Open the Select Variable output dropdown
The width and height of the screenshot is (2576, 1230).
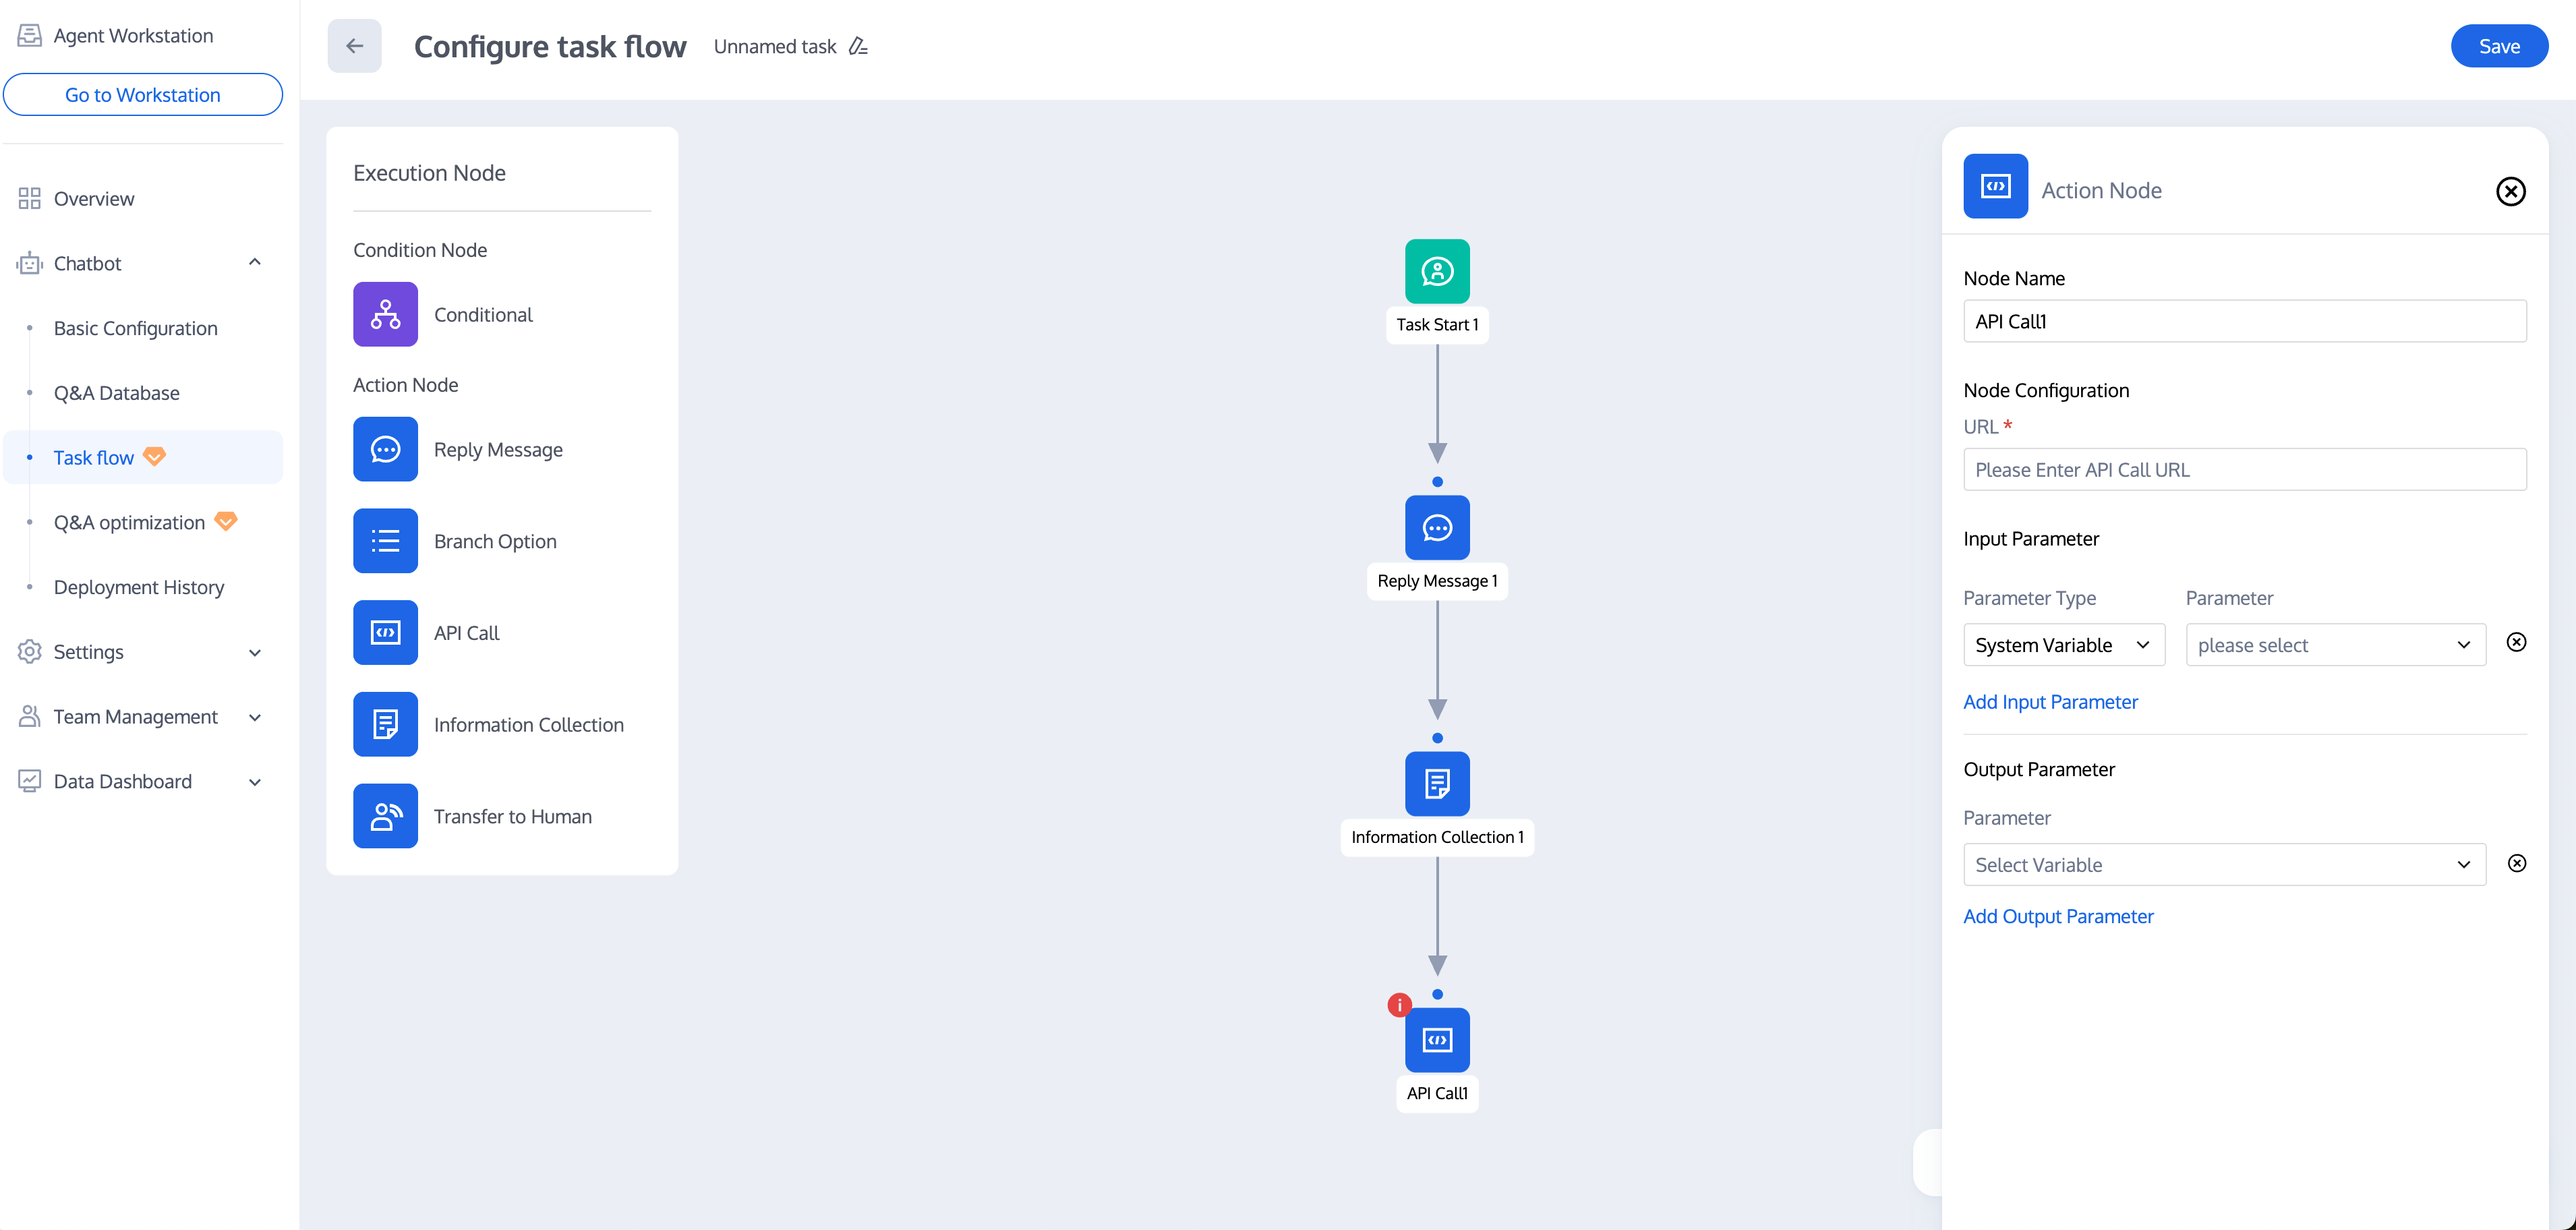coord(2223,864)
